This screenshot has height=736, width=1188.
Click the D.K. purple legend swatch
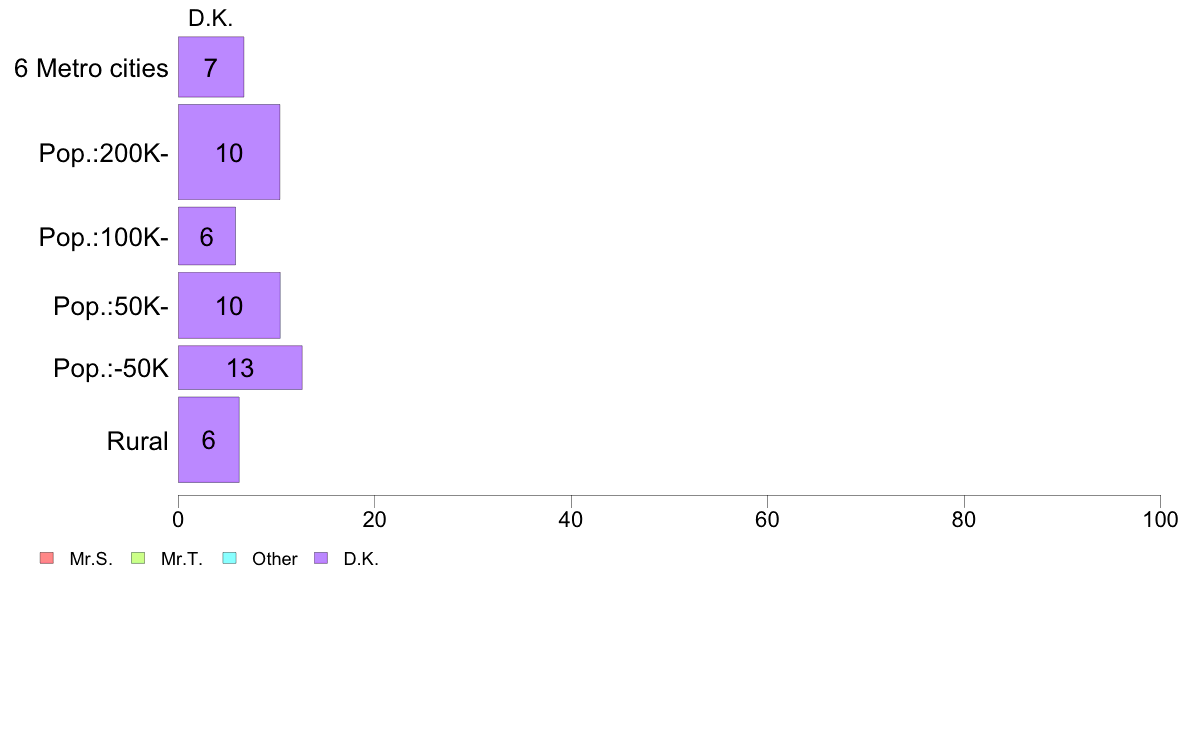tap(321, 558)
